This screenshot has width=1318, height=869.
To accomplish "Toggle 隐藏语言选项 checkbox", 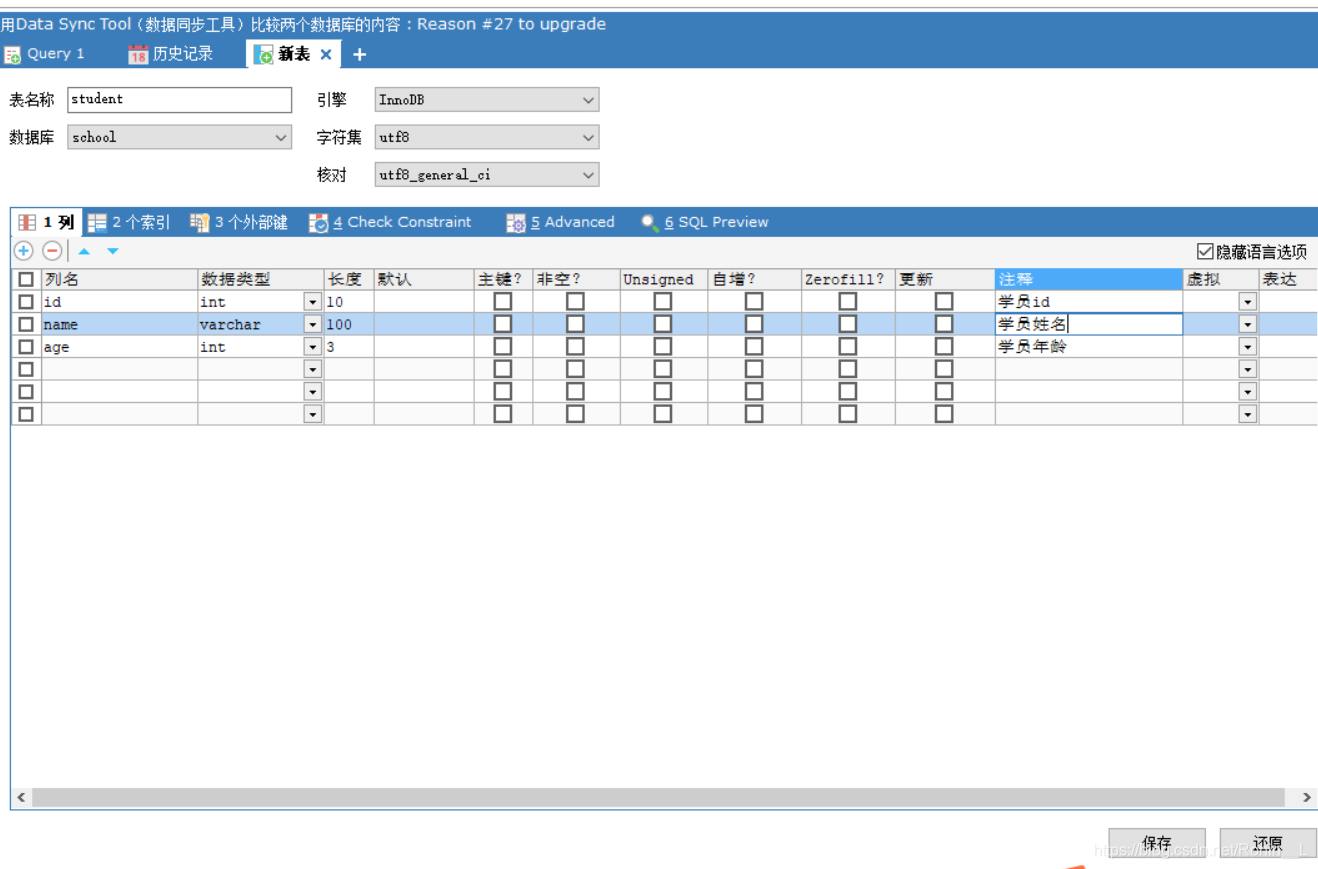I will pyautogui.click(x=1204, y=252).
